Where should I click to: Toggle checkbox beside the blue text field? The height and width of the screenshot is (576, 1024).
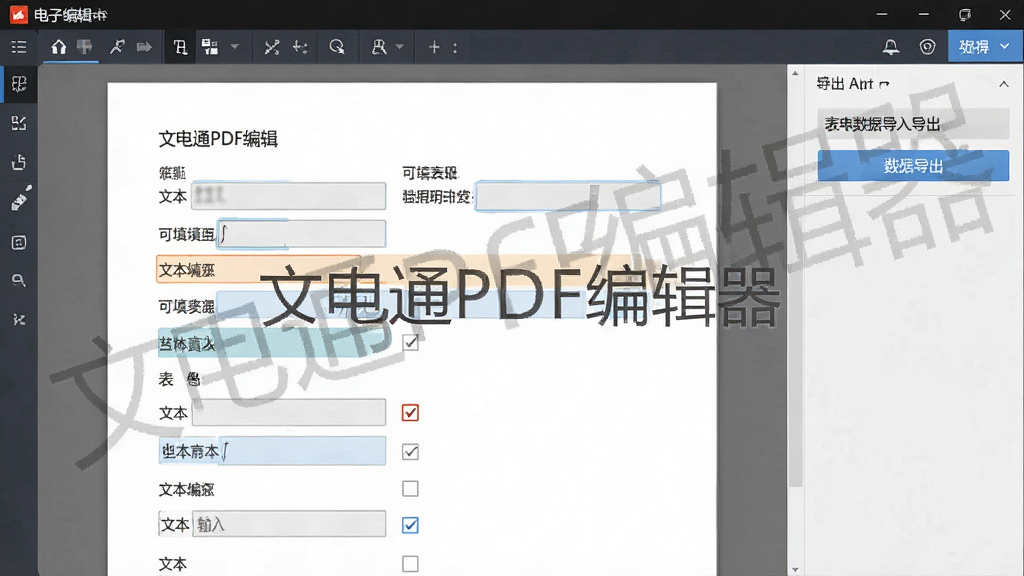click(x=410, y=452)
